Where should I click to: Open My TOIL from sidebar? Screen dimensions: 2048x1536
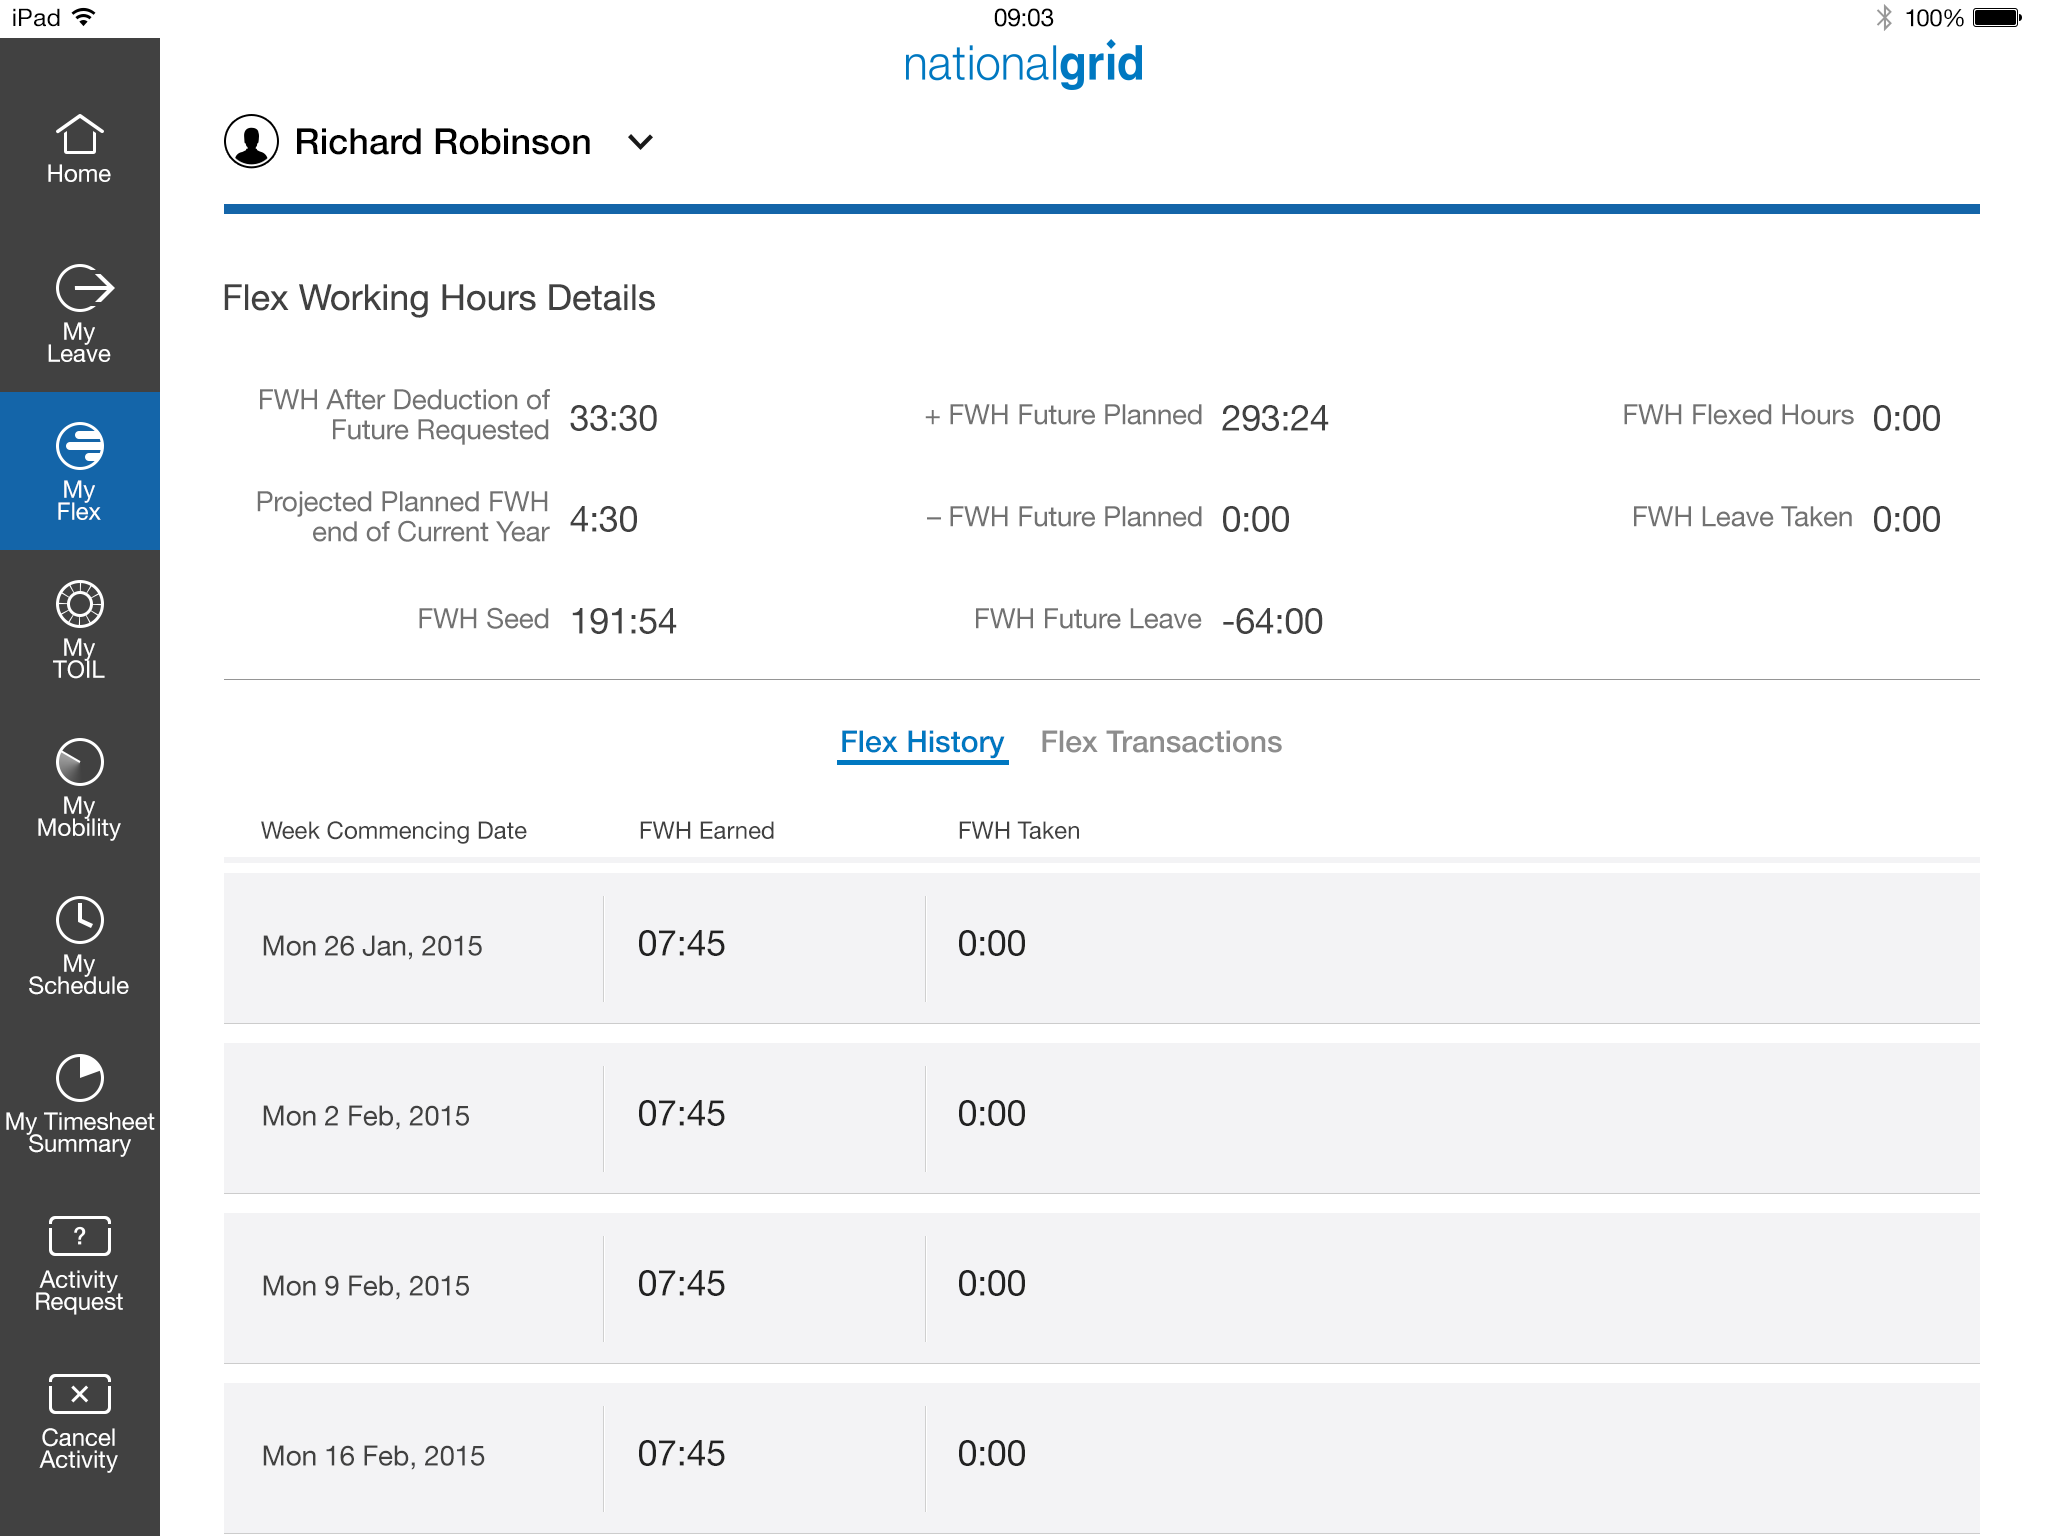[79, 629]
